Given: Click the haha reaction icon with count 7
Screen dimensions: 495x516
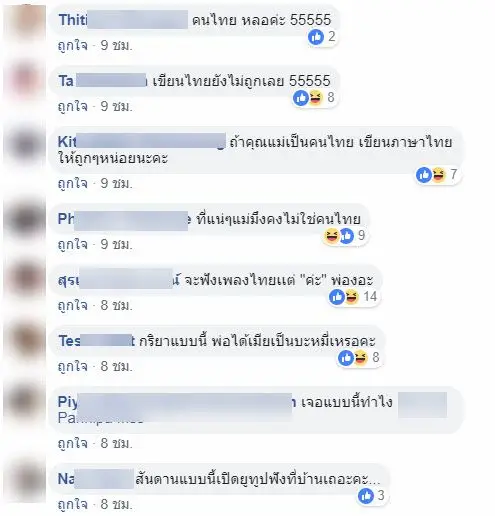Looking at the screenshot, I should point(439,175).
